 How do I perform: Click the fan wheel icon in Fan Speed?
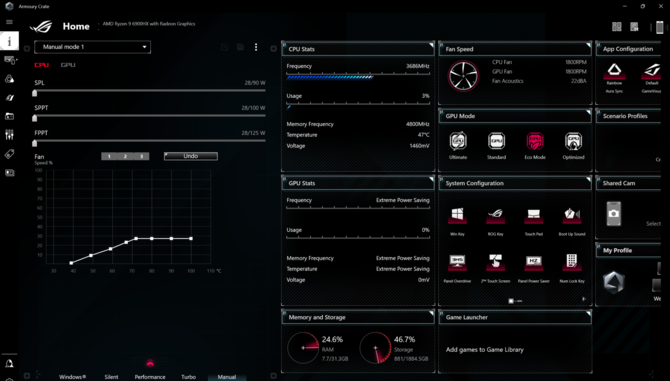(463, 76)
